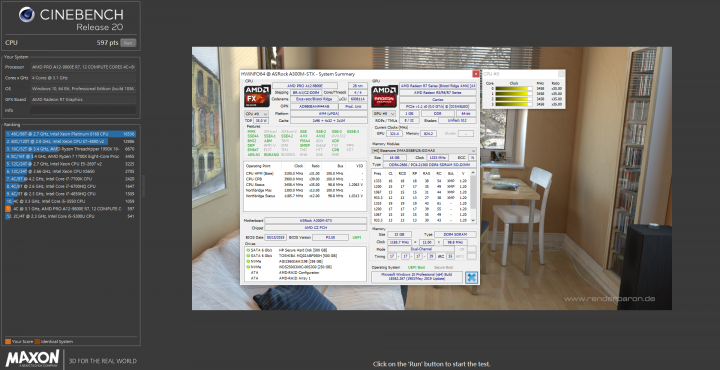This screenshot has height=370, width=720.
Task: Select the Core i5-5300U ranking row
Action: pyautogui.click(x=70, y=216)
